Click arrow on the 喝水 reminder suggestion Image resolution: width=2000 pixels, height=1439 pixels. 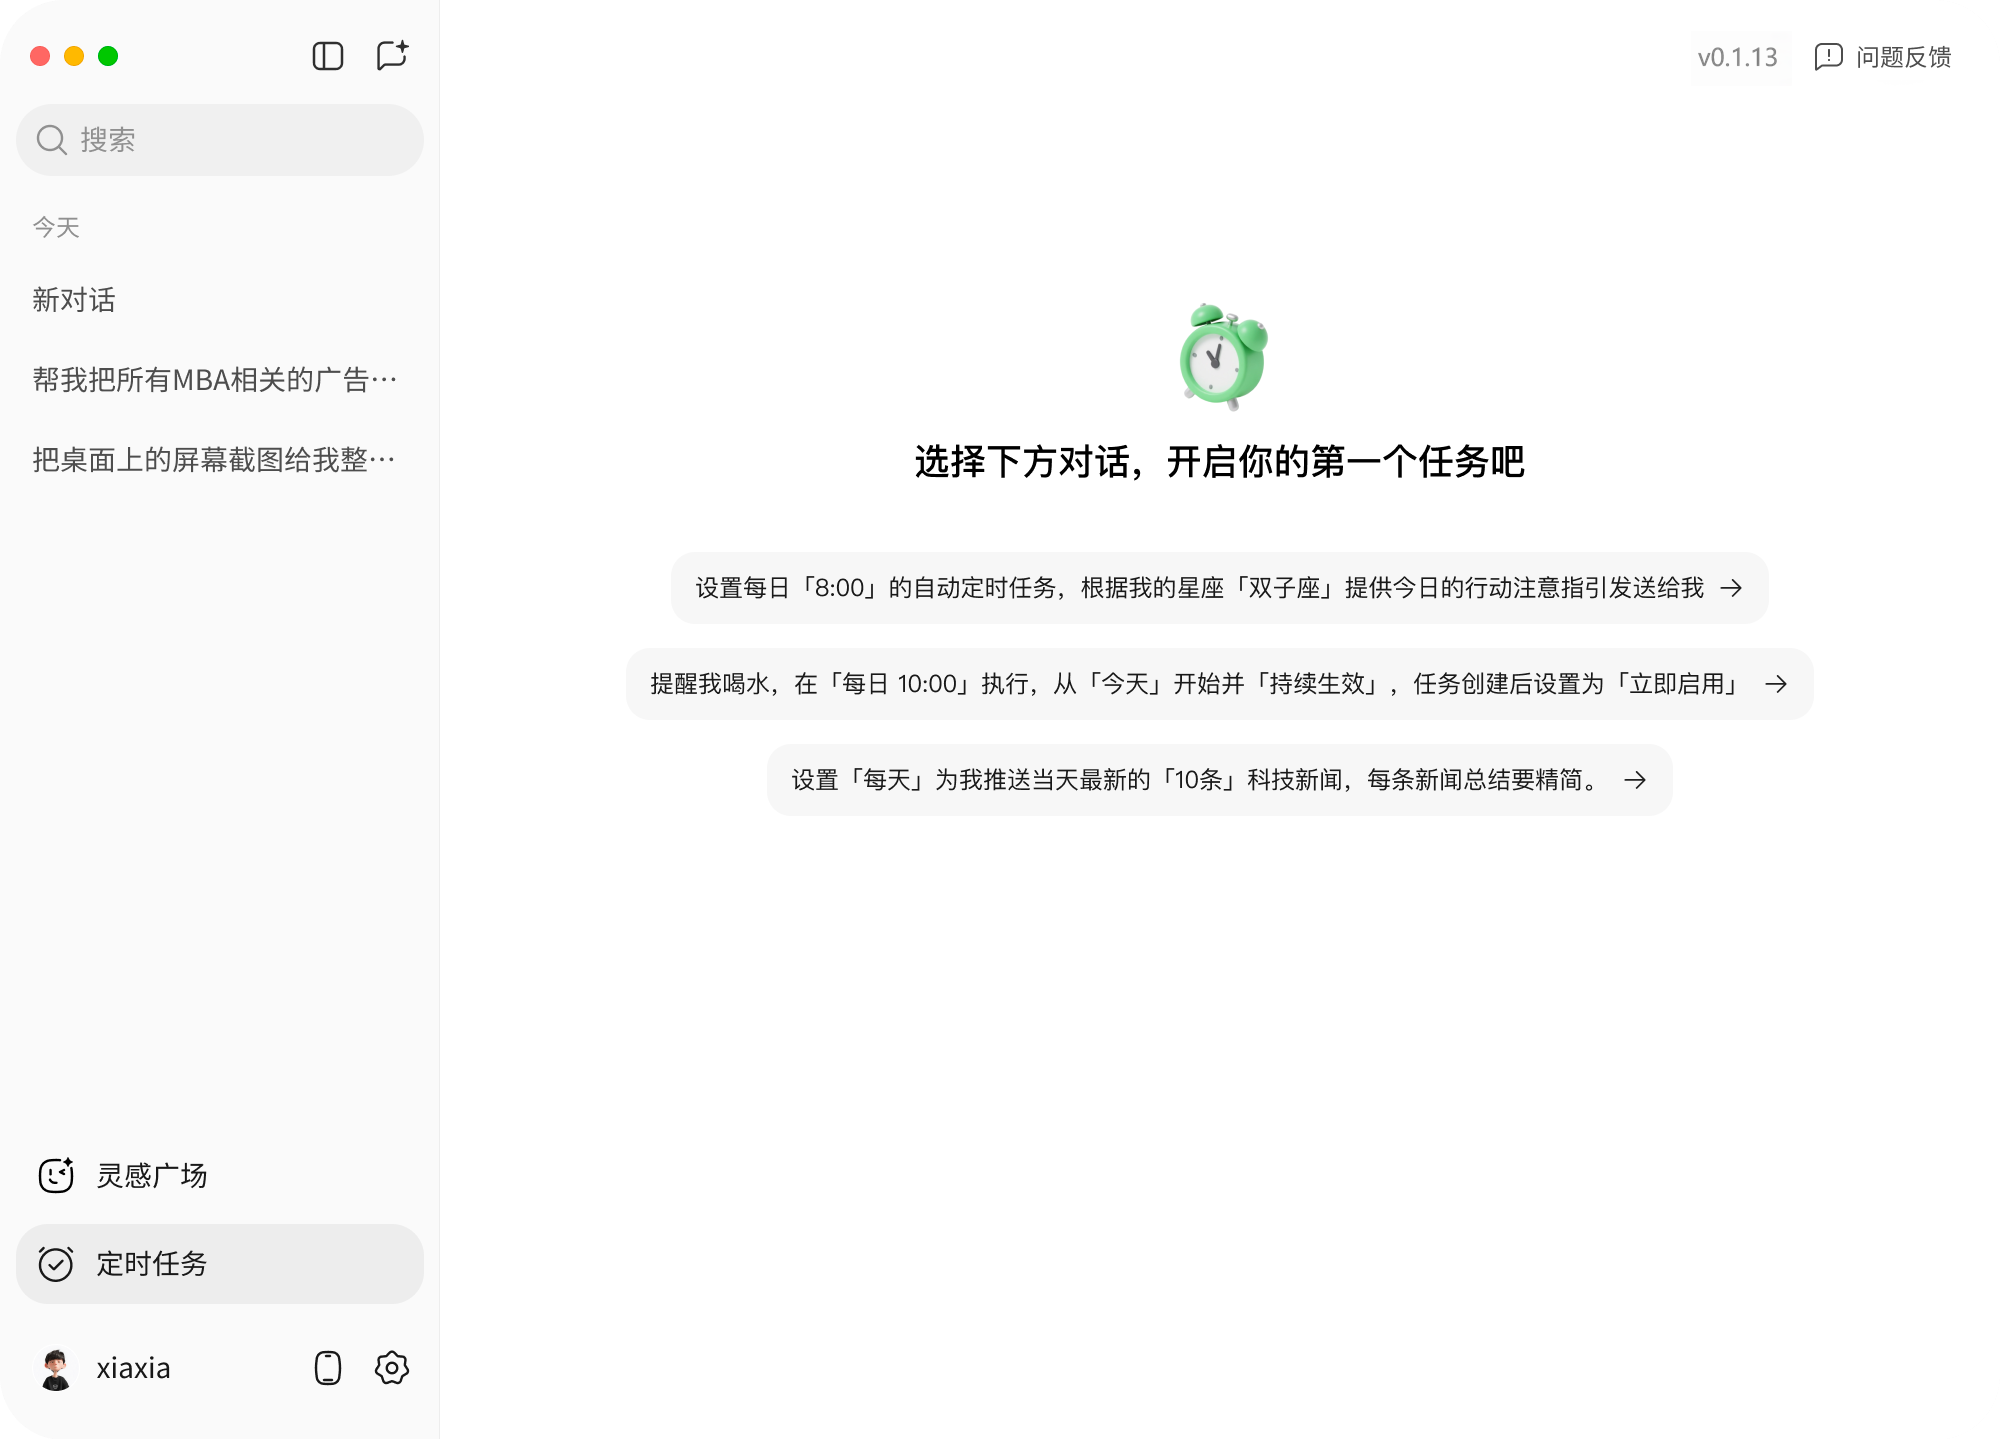tap(1776, 684)
